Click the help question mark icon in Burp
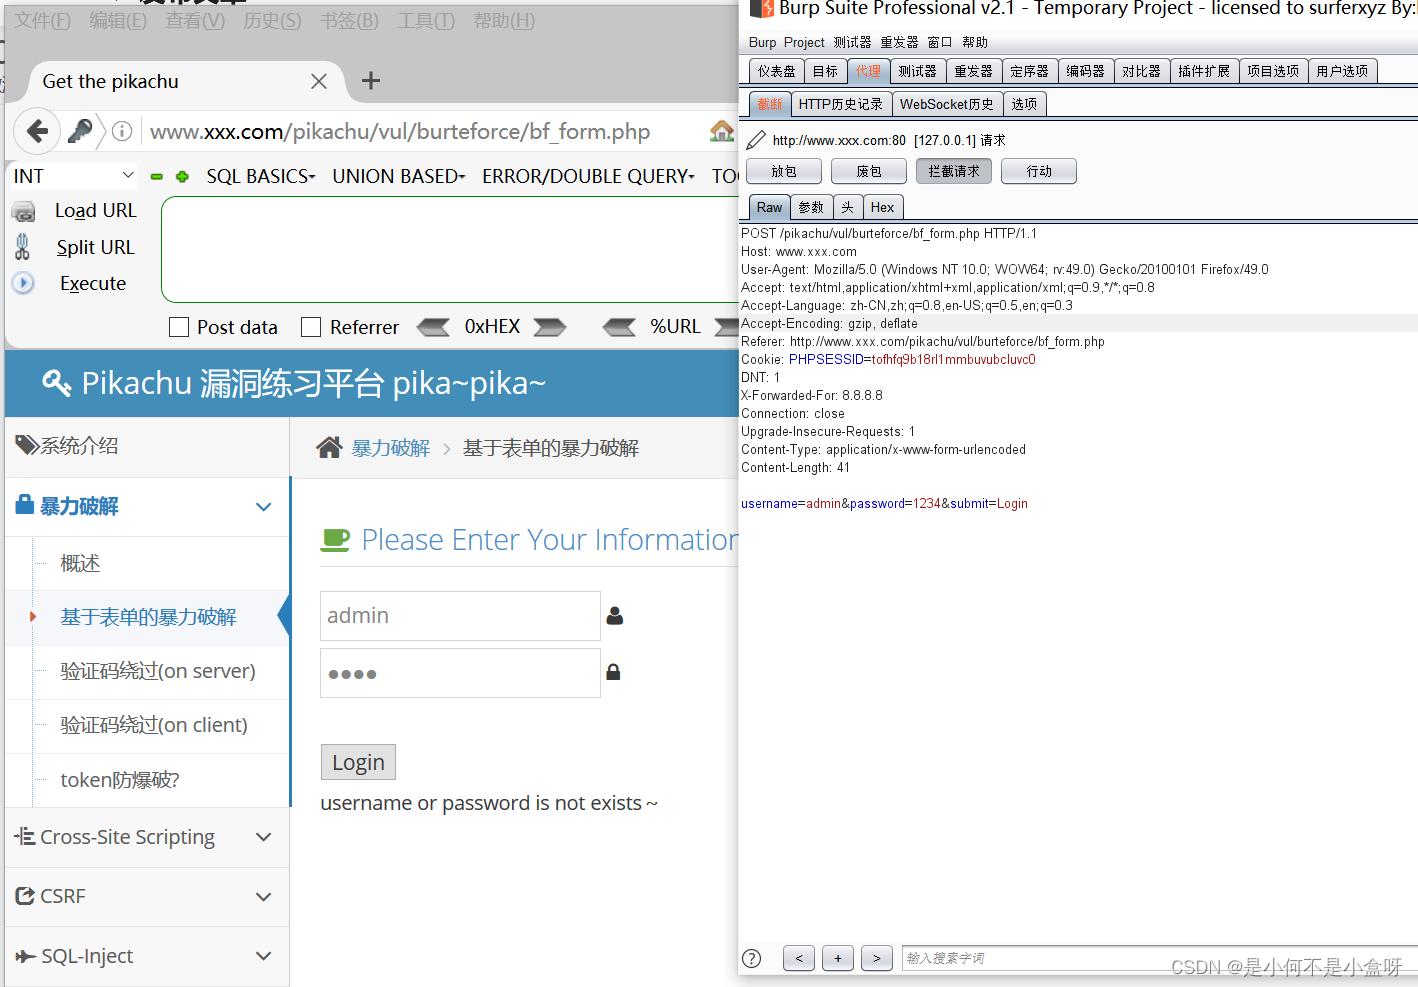The width and height of the screenshot is (1418, 987). pyautogui.click(x=751, y=958)
